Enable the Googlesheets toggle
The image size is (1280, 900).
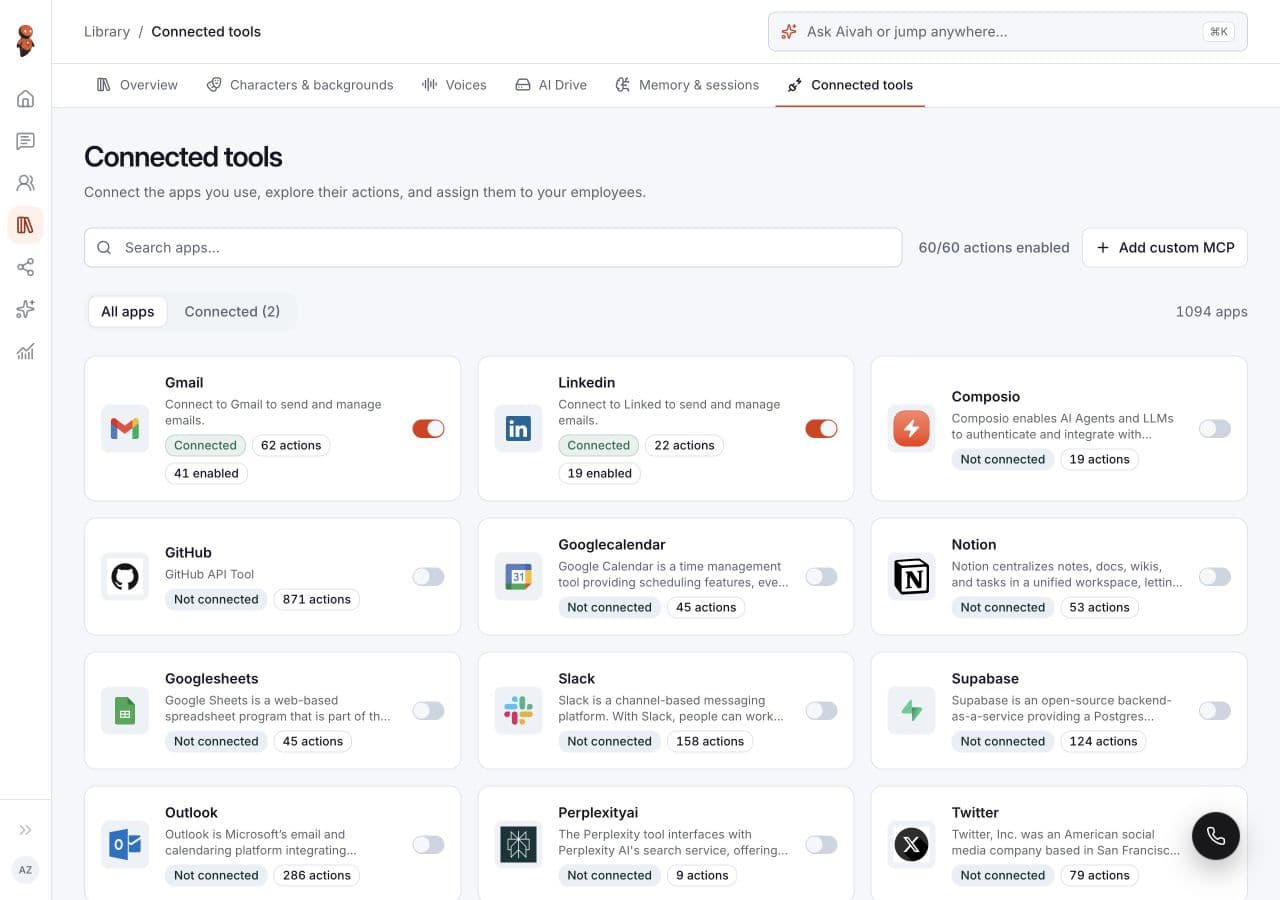click(428, 711)
